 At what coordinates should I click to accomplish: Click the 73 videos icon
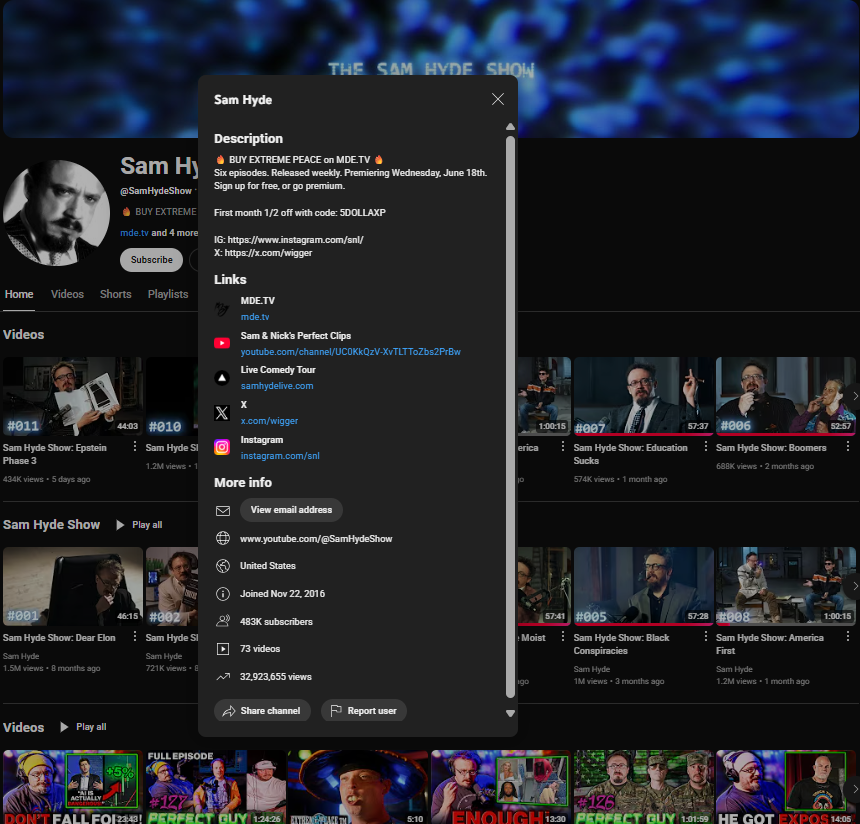coord(221,648)
